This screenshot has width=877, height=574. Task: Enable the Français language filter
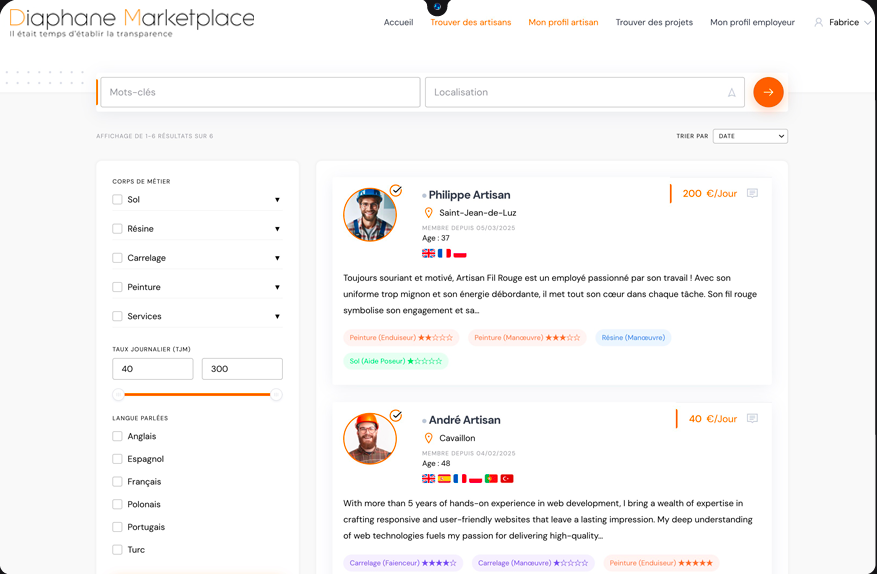[x=117, y=482]
